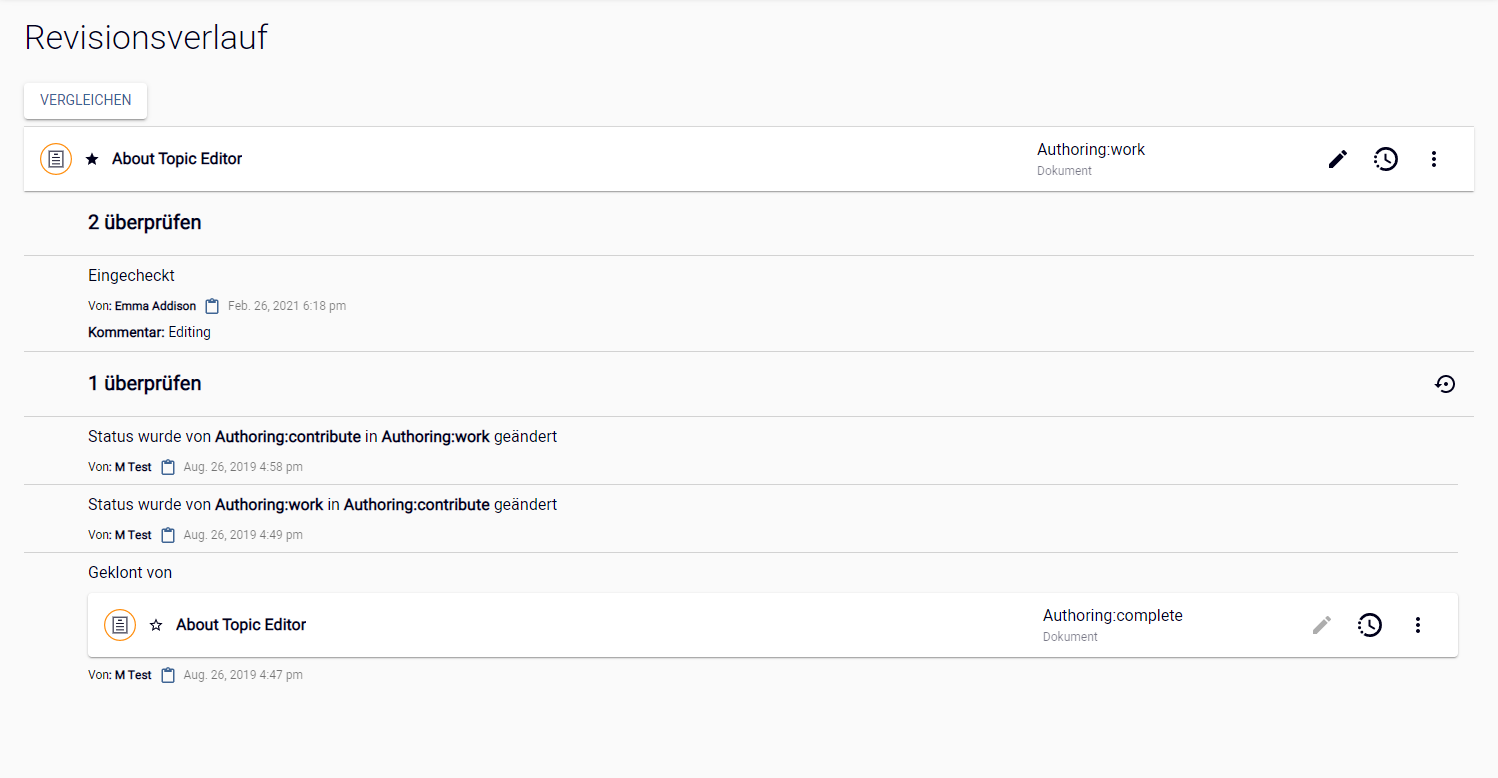Click the 'Eingecheckt' entry text
The image size is (1498, 778).
(131, 276)
